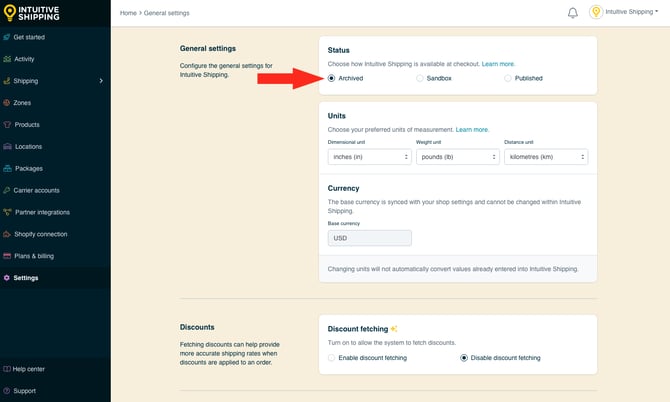Open Carrier accounts
Viewport: 670px width, 402px height.
[x=36, y=190]
